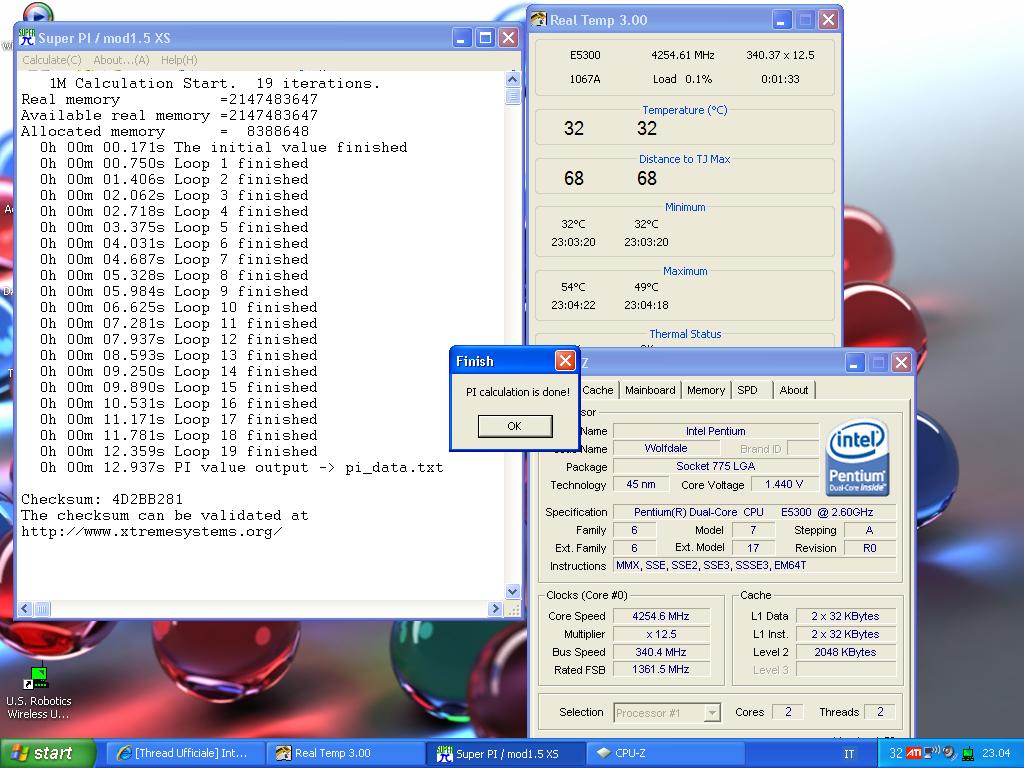Click the green U.S. Robotics tray icon

[968, 754]
